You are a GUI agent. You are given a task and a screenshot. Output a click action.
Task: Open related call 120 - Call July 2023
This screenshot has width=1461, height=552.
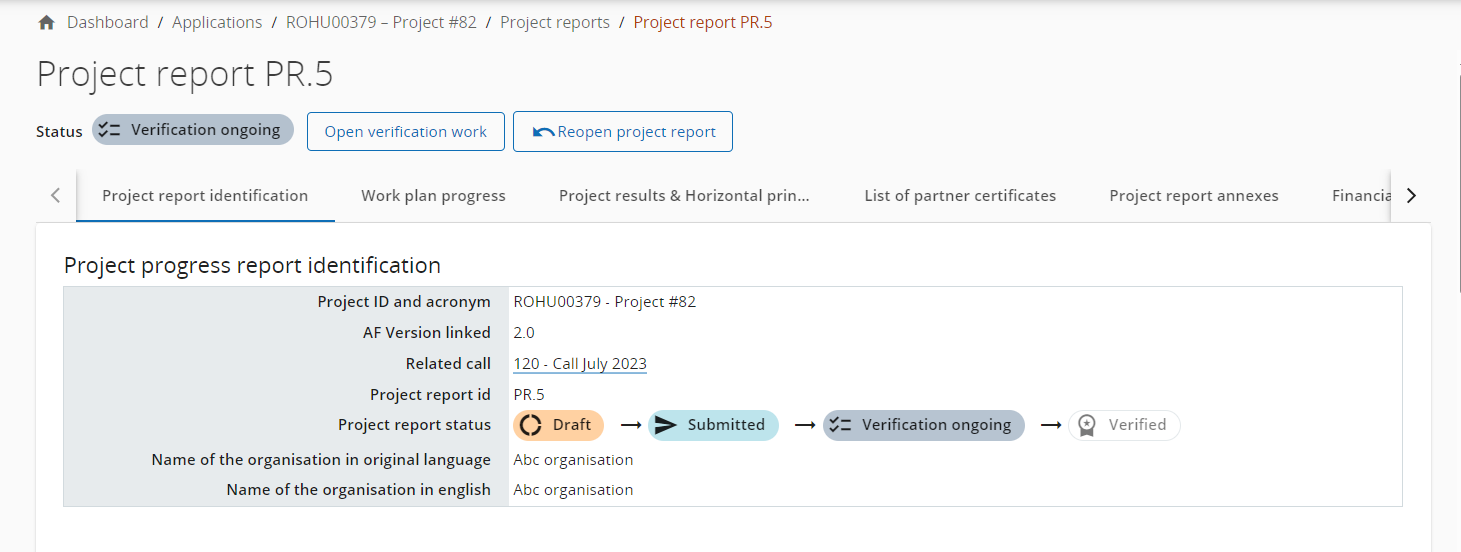[580, 364]
